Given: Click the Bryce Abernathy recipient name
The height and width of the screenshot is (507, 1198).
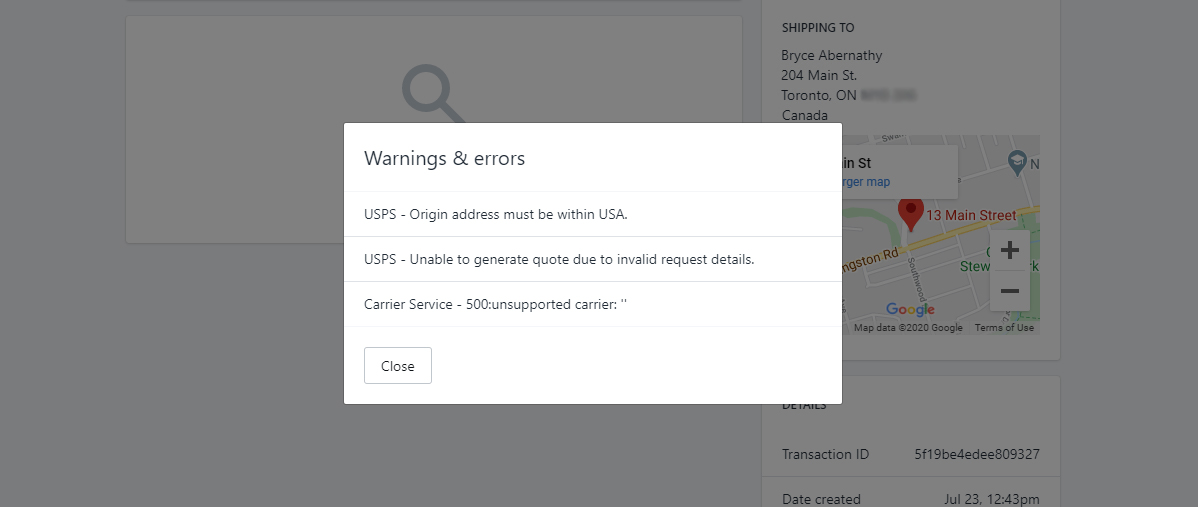Looking at the screenshot, I should 831,55.
